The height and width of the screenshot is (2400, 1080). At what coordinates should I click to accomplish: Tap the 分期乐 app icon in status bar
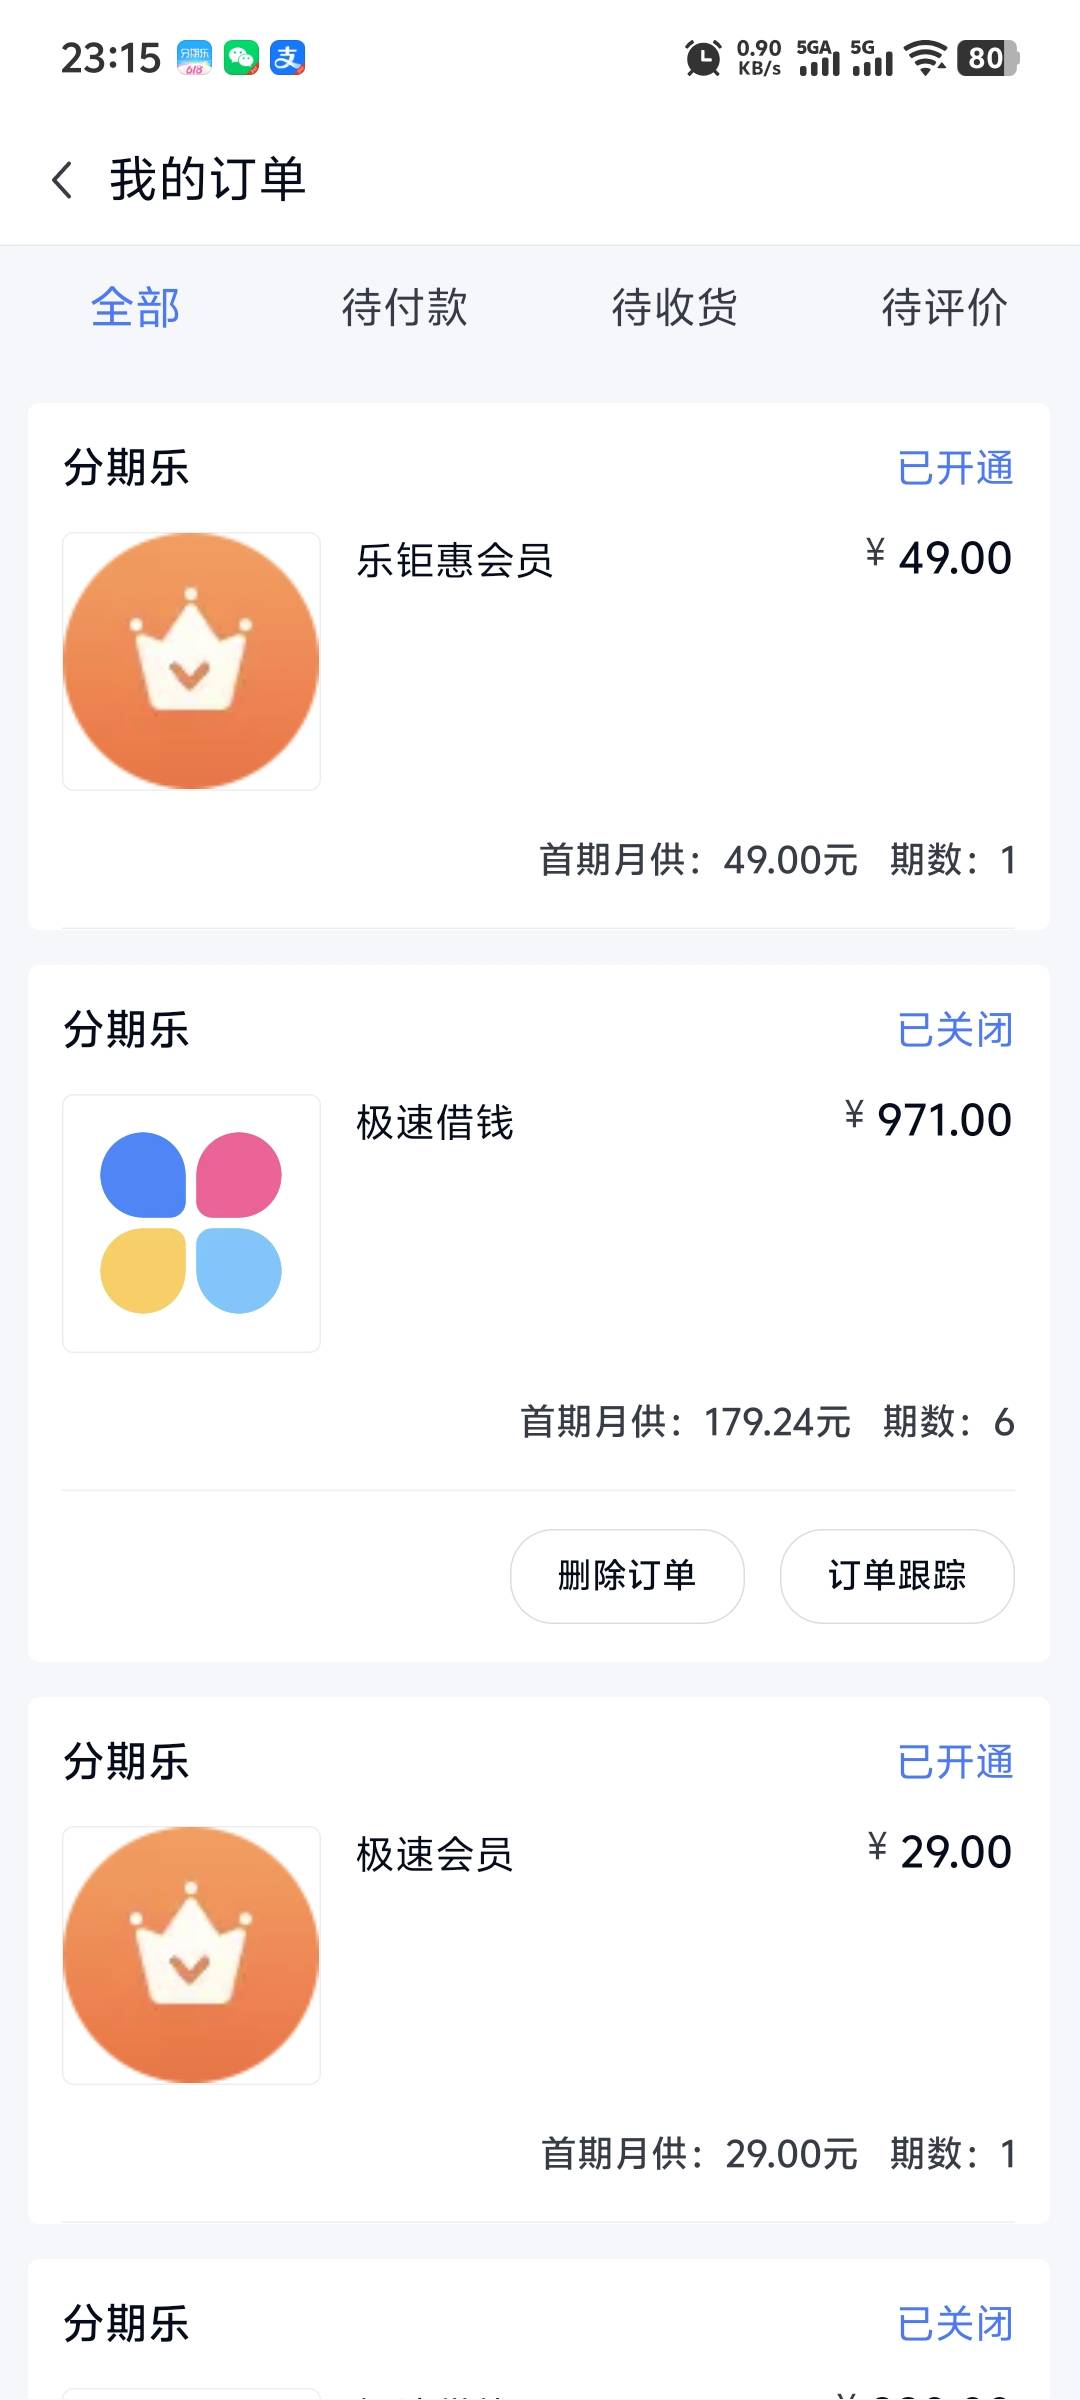(194, 58)
